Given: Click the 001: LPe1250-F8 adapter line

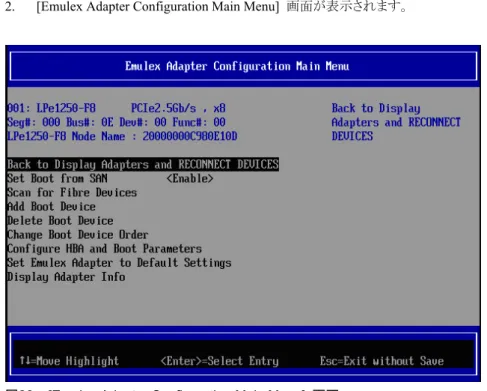Looking at the screenshot, I should coord(52,108).
